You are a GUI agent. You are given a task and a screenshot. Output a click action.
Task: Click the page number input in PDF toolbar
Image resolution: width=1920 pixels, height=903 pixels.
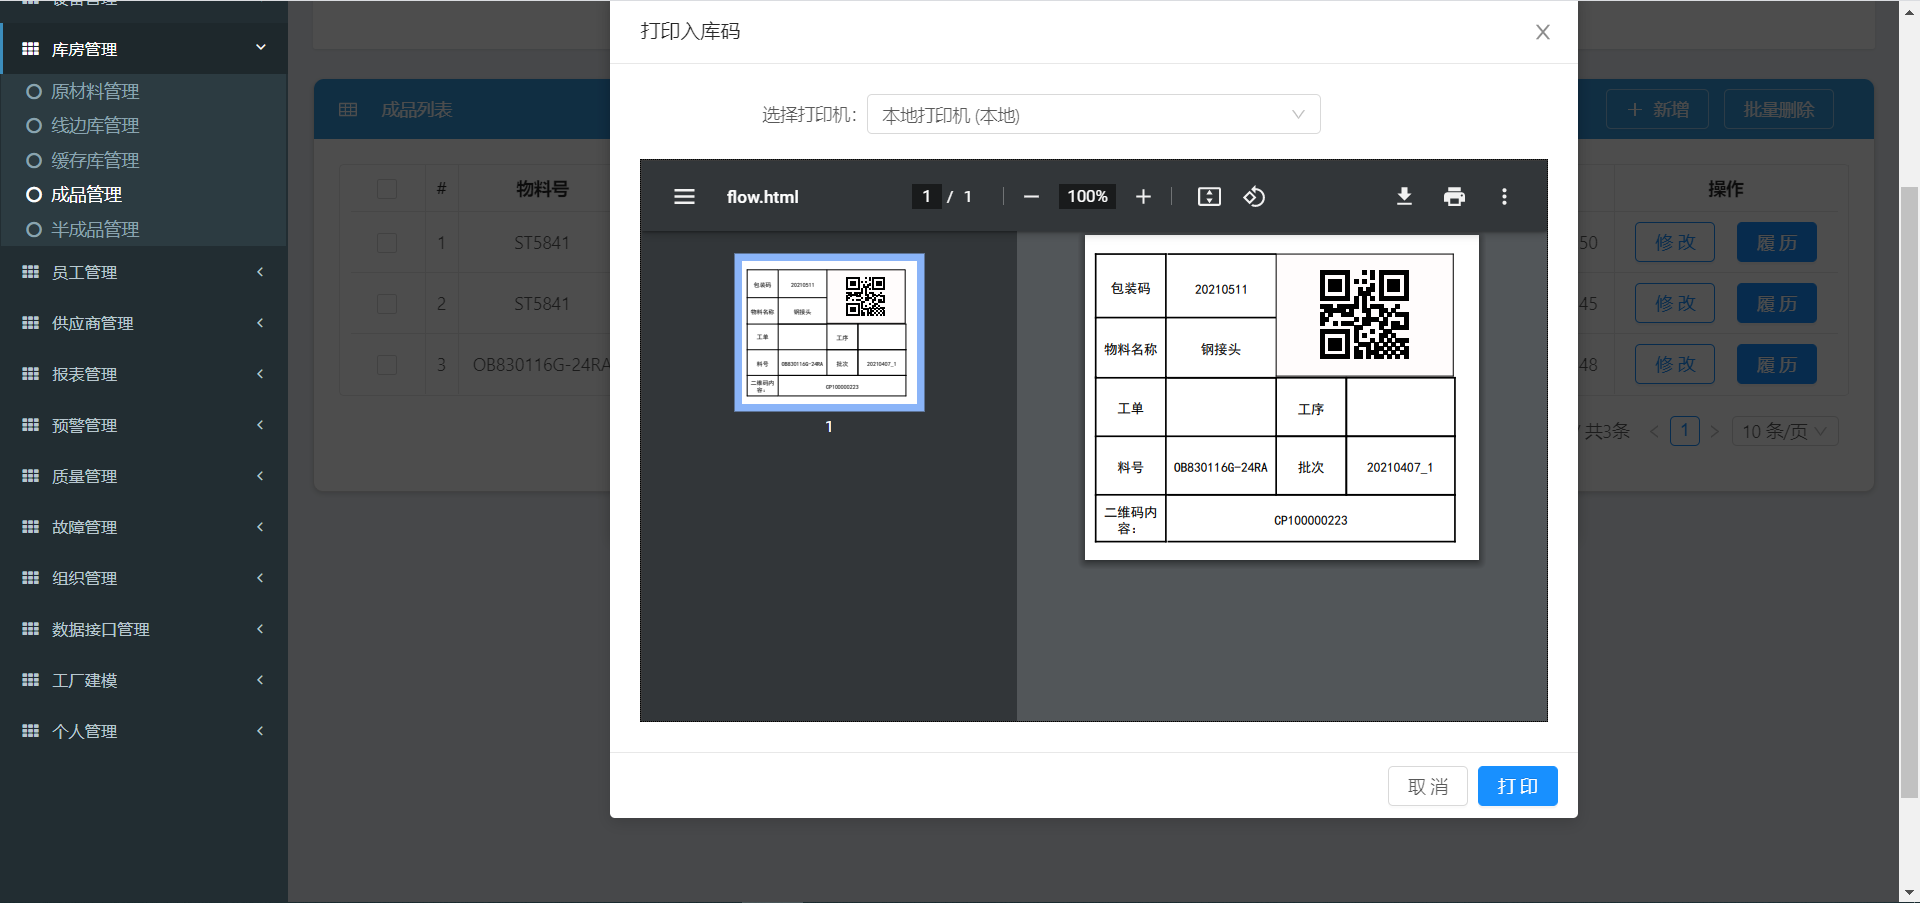coord(926,197)
